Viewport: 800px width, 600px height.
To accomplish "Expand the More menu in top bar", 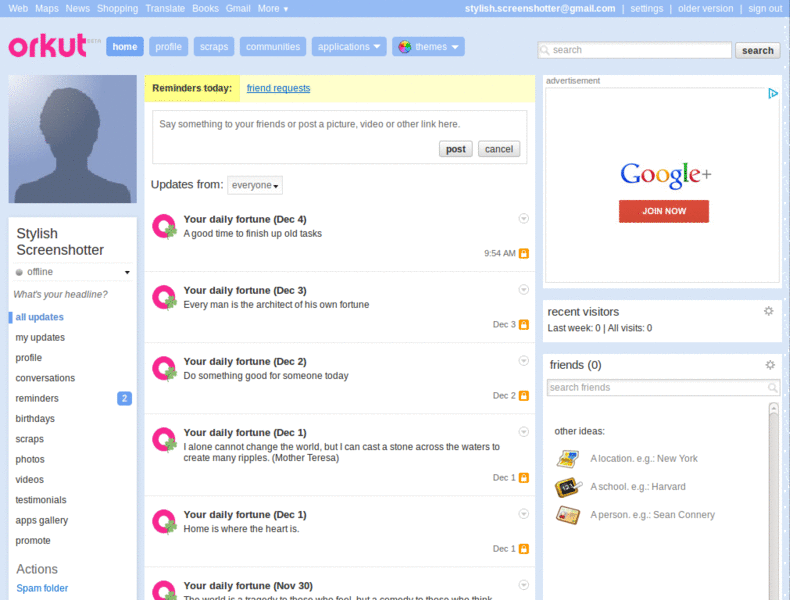I will click(272, 9).
